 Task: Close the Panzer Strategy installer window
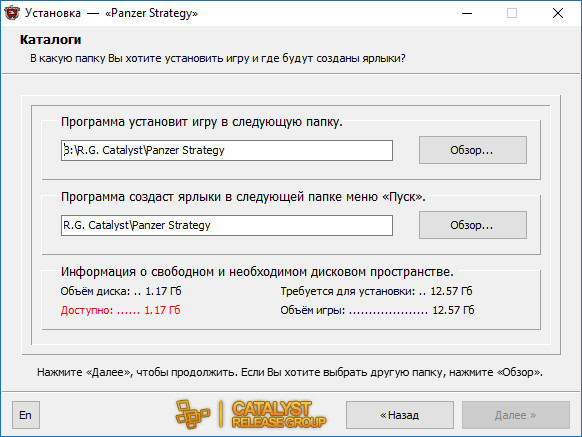(558, 13)
